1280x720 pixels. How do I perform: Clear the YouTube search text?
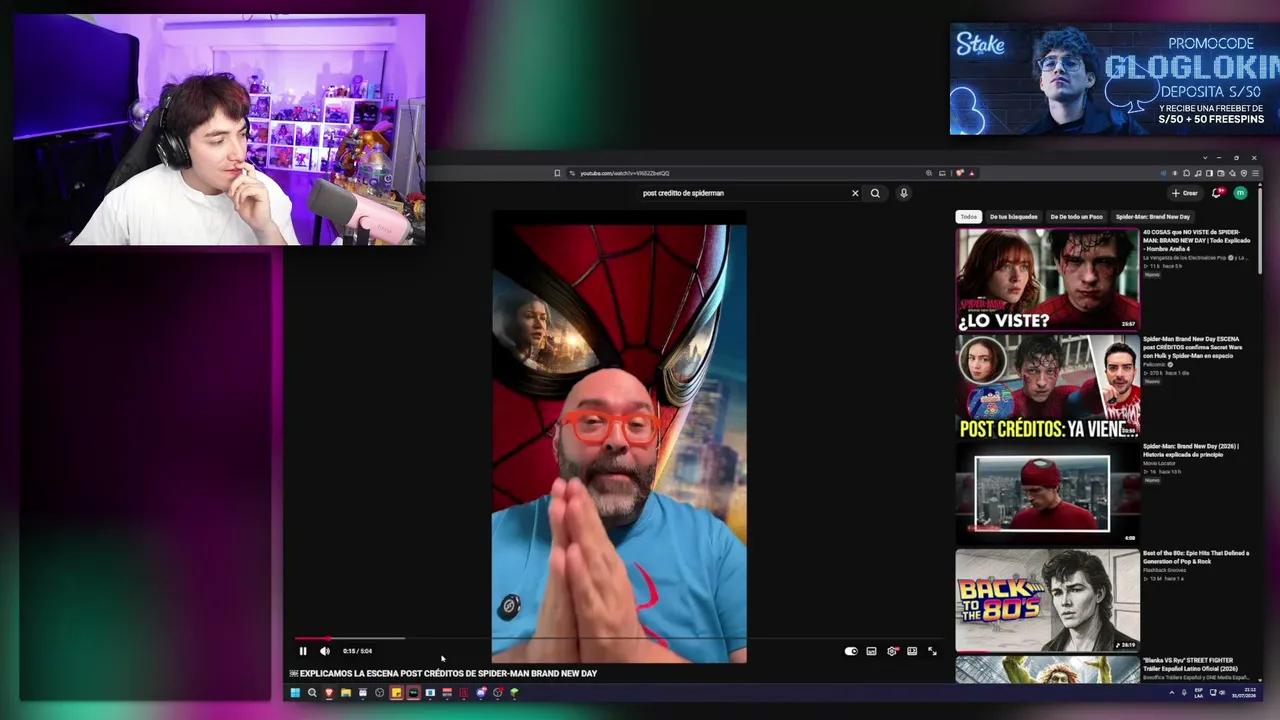[x=855, y=193]
